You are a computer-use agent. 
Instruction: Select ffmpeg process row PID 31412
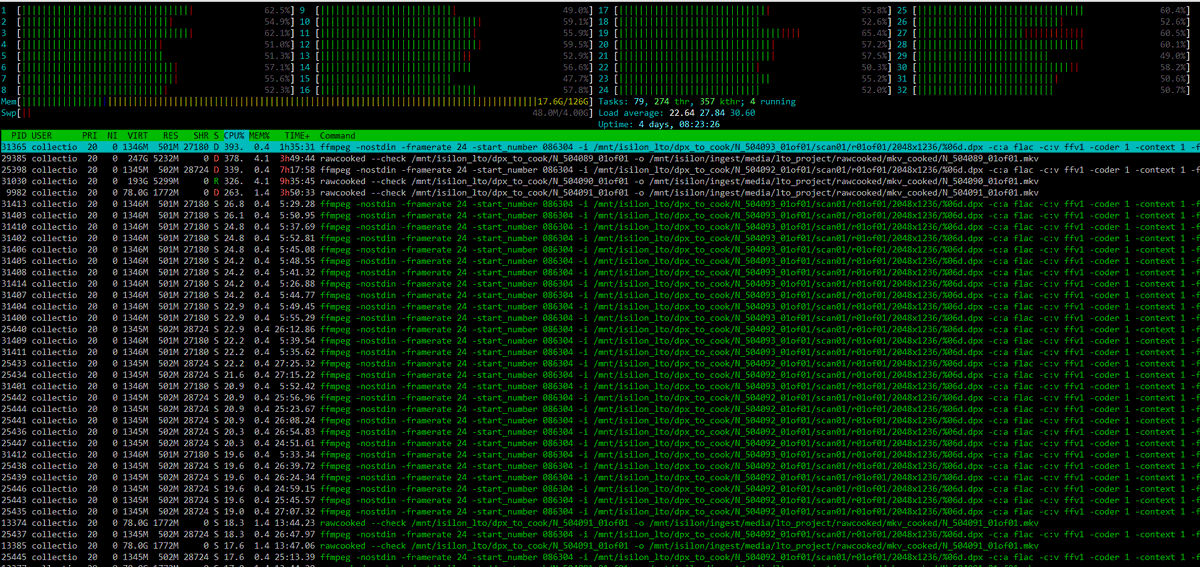600,456
